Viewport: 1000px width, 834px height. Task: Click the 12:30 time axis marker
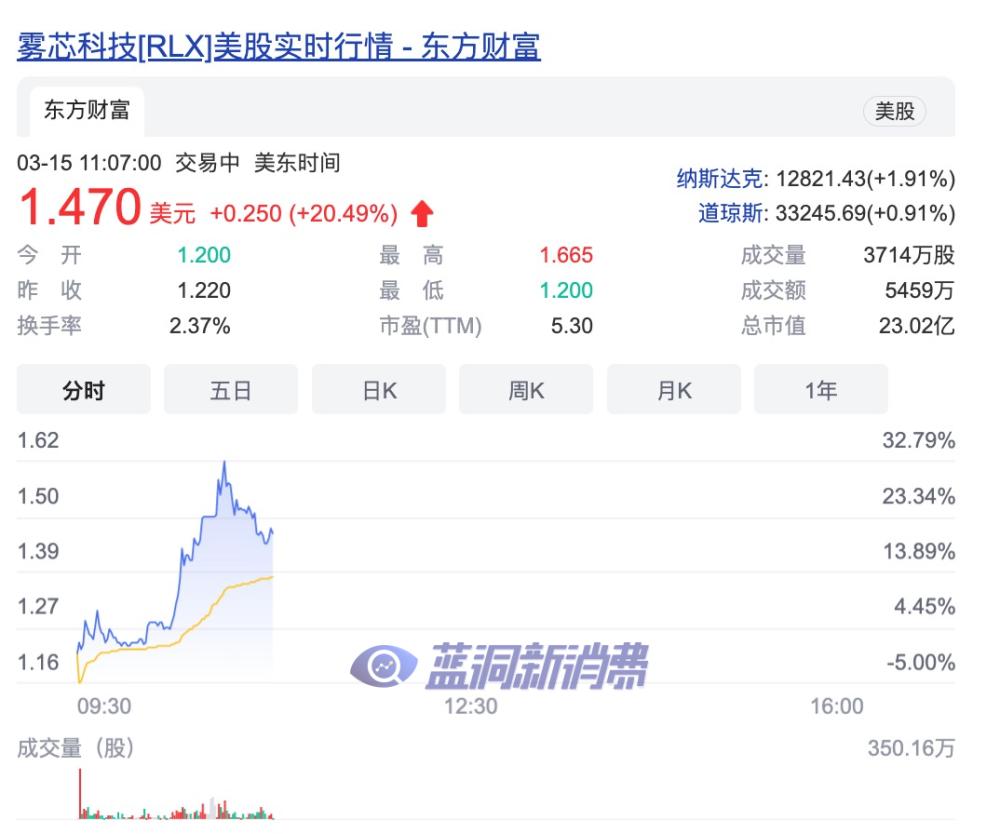pos(470,706)
